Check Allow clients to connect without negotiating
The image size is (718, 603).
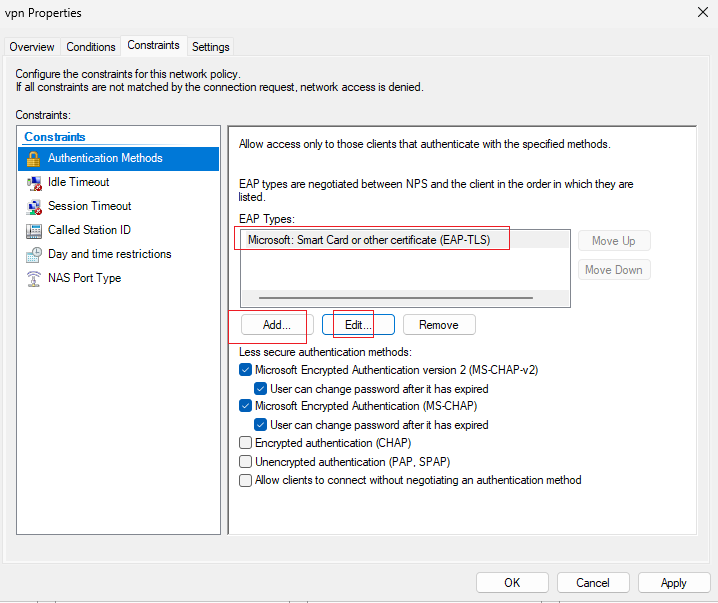pos(245,480)
